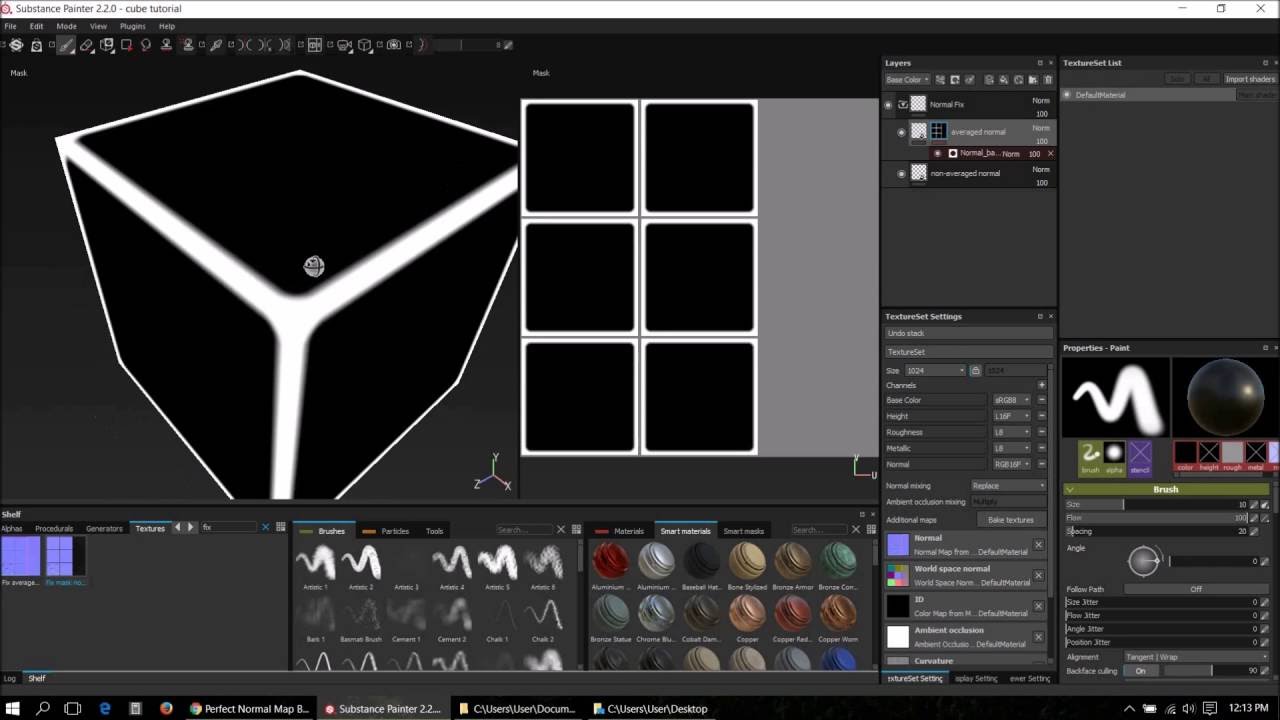The image size is (1280, 720).
Task: Remove the Base Color channel
Action: (1041, 400)
